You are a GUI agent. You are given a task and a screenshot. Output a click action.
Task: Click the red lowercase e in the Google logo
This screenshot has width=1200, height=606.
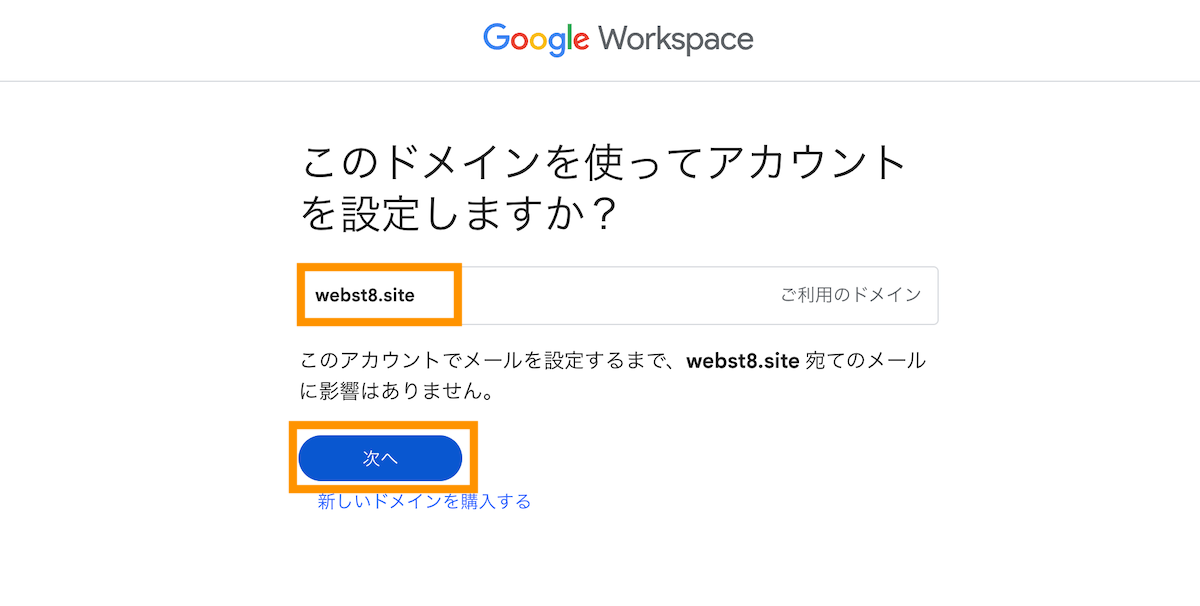click(579, 42)
